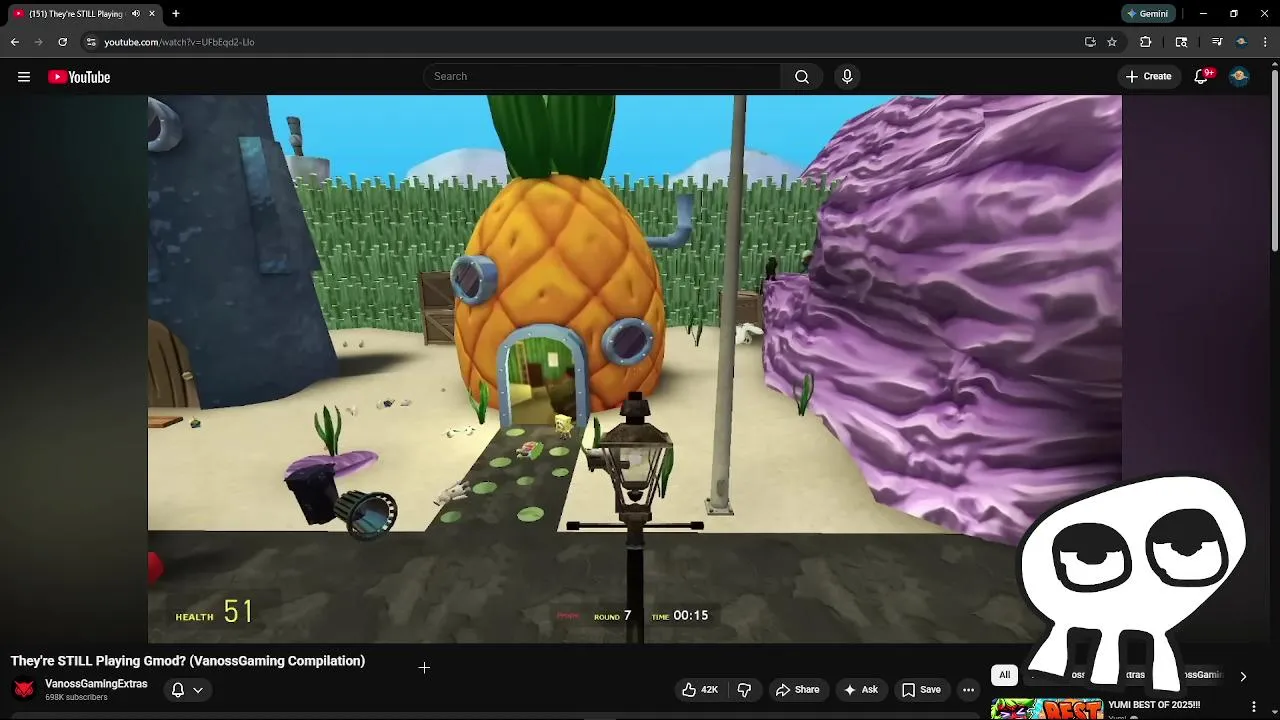Open the YUMI BEST OF 2025 thumbnail
This screenshot has width=1280, height=720.
click(x=1047, y=708)
